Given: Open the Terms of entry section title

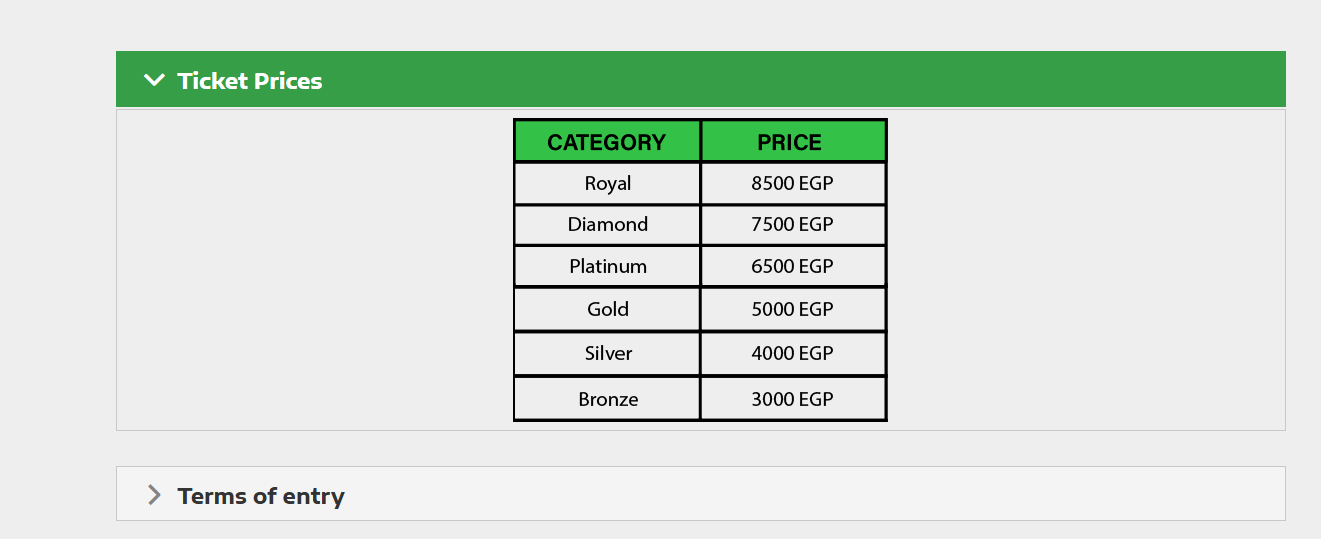Looking at the screenshot, I should (x=261, y=496).
